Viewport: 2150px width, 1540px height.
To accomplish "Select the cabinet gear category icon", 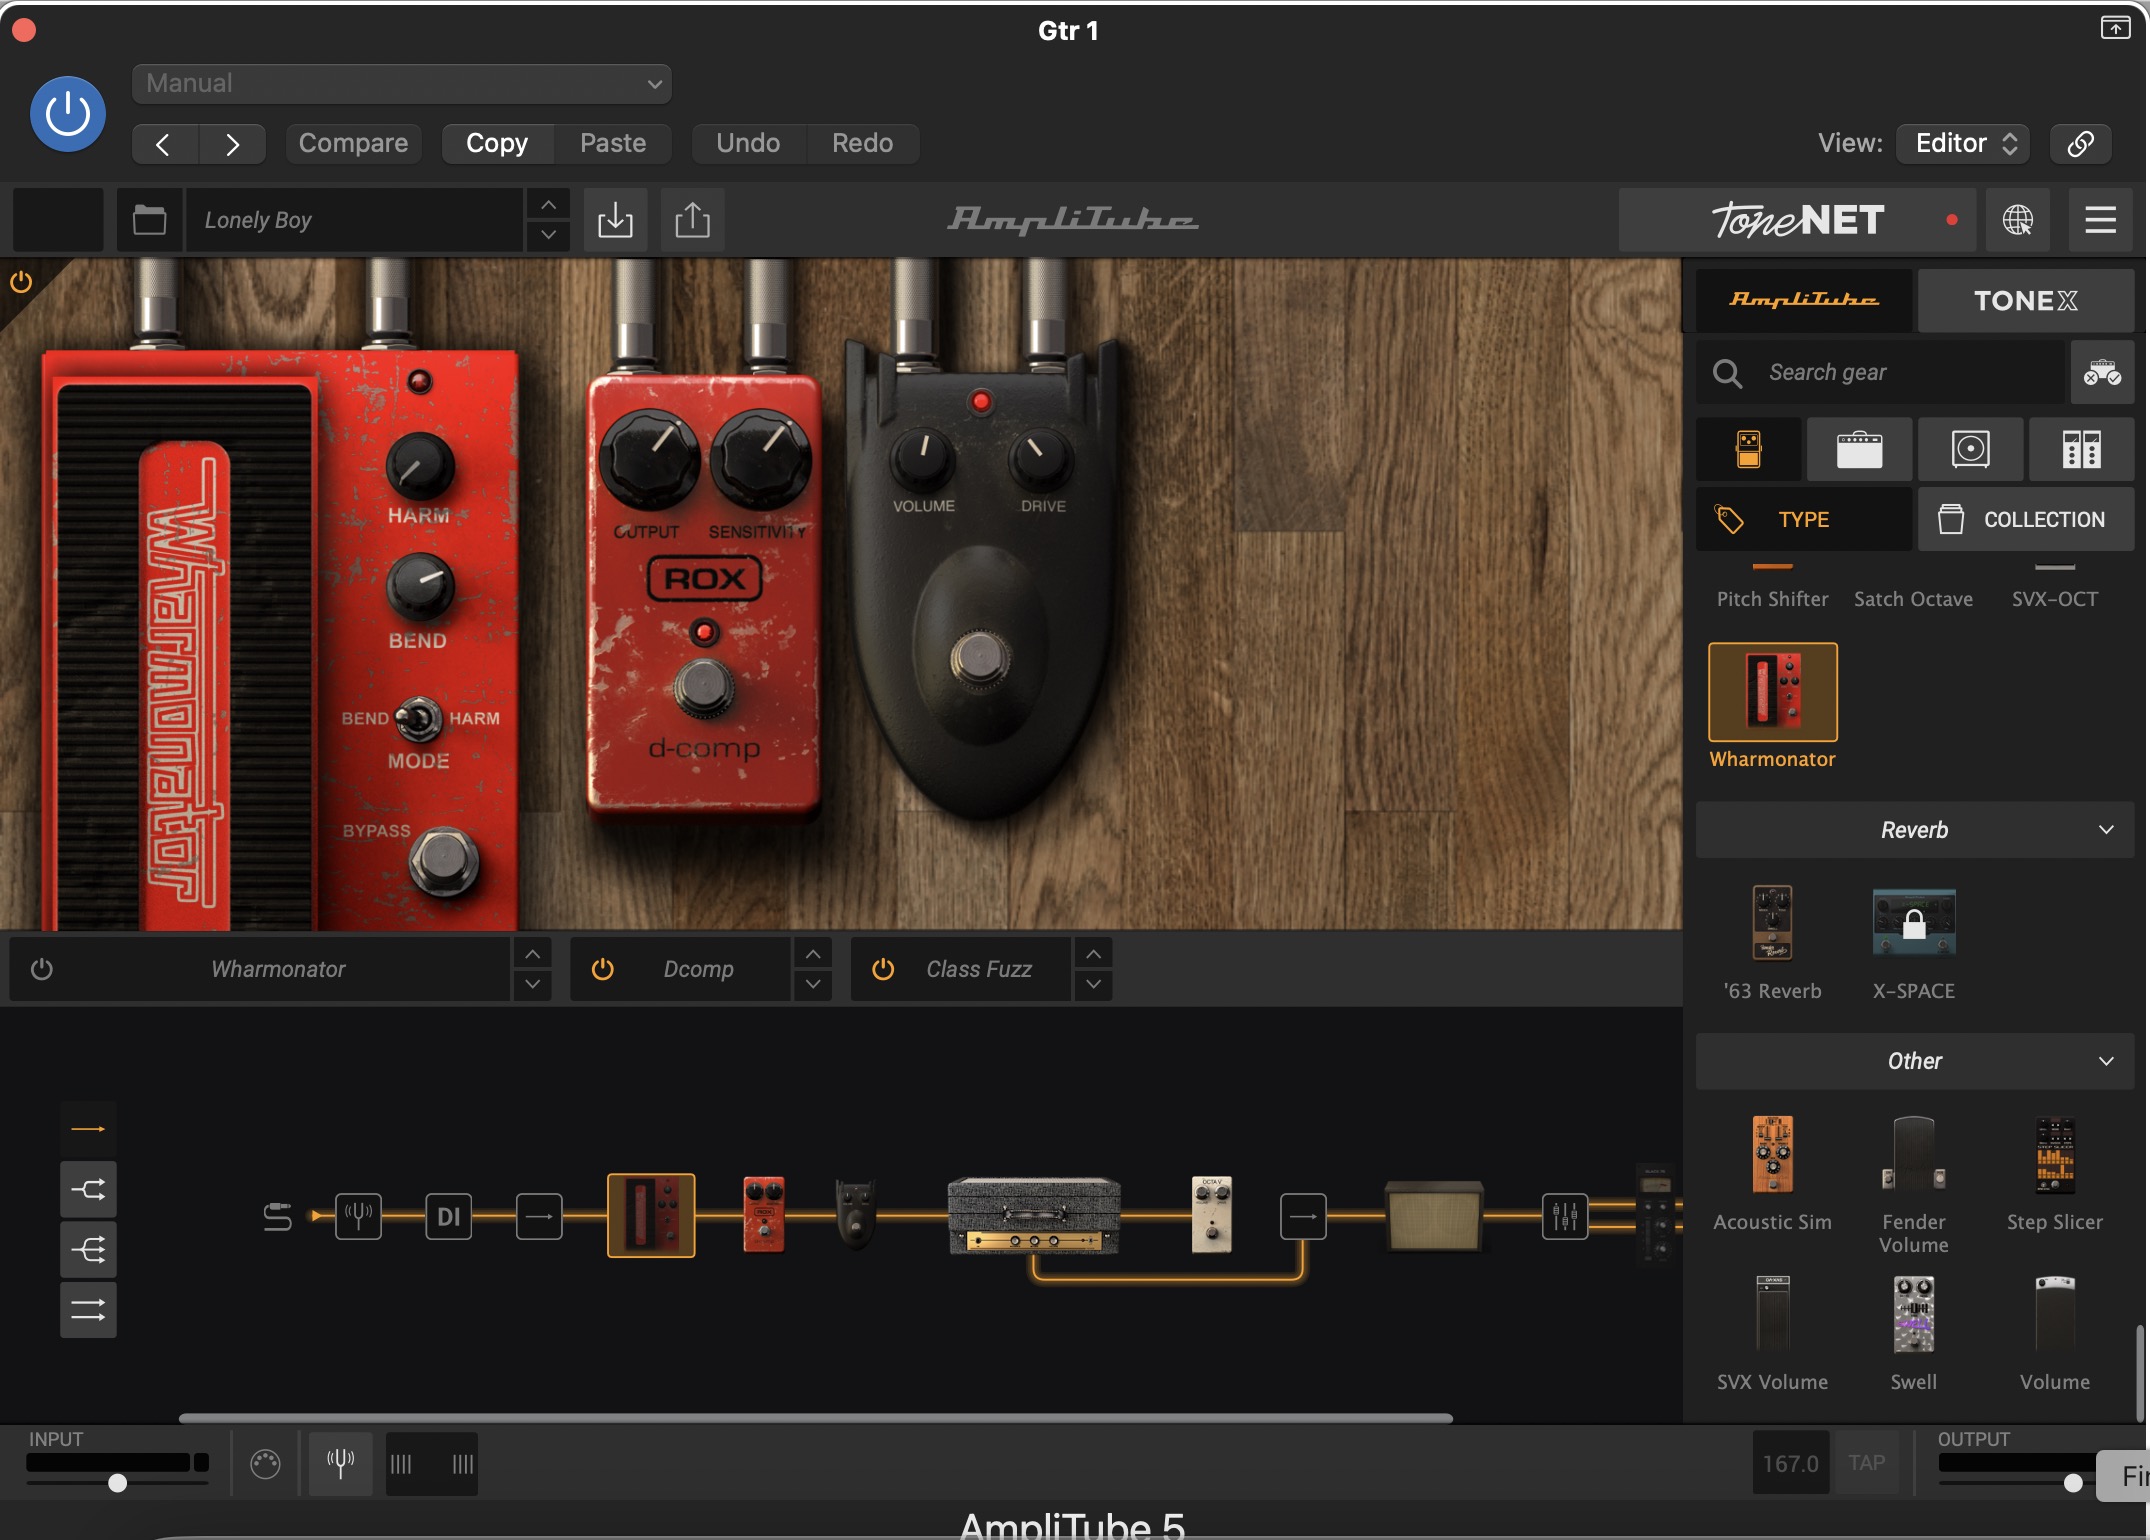I will (x=1970, y=449).
